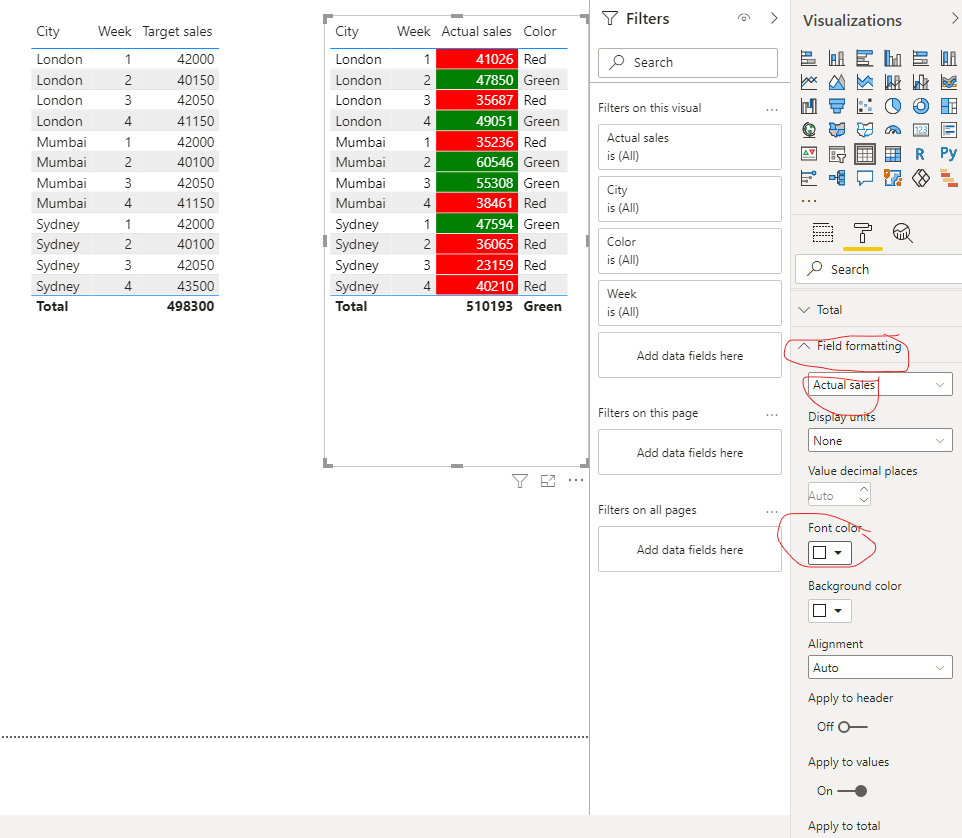962x838 pixels.
Task: Toggle Apply to header switch
Action: tap(853, 727)
